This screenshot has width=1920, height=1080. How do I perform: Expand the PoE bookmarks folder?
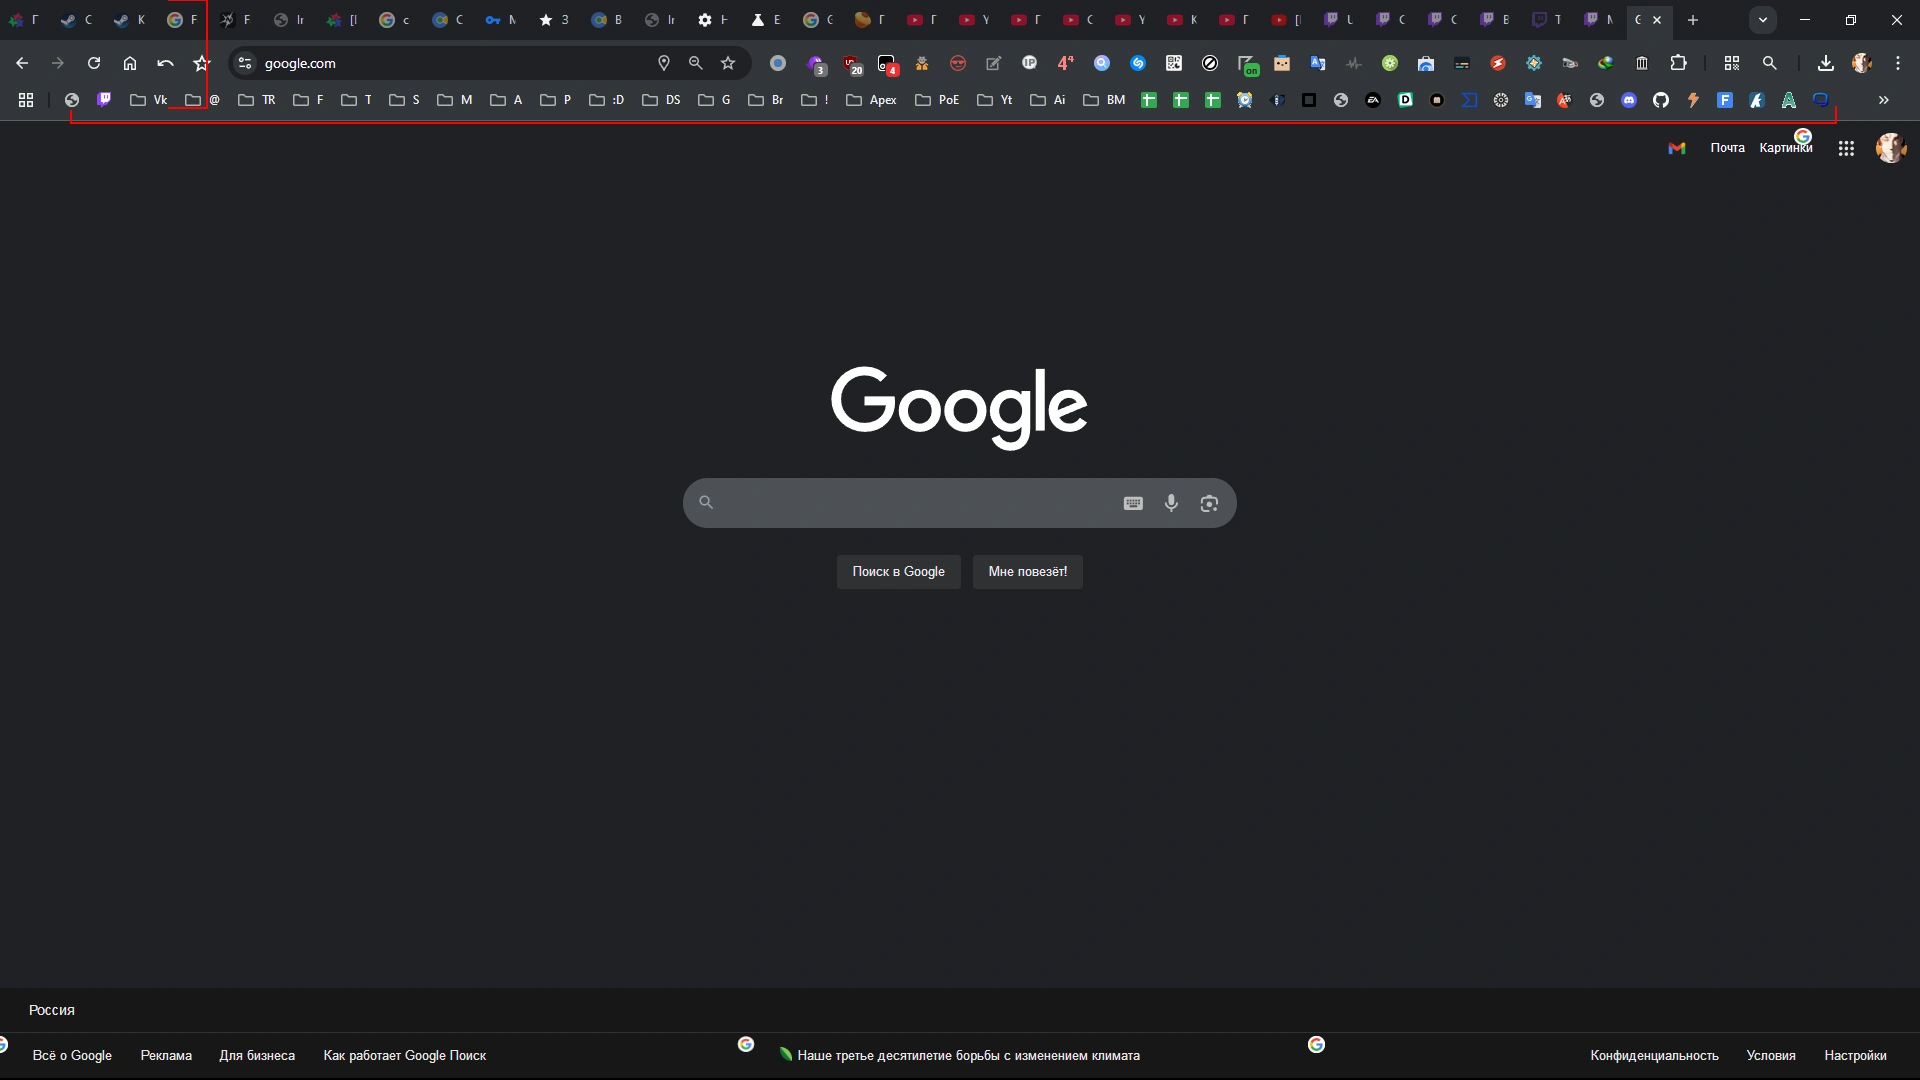coord(938,100)
